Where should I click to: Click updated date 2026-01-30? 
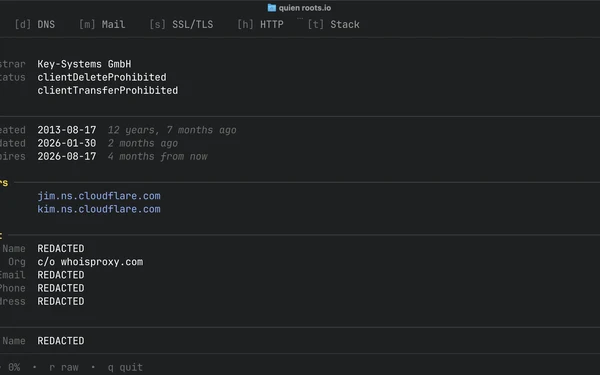(67, 143)
